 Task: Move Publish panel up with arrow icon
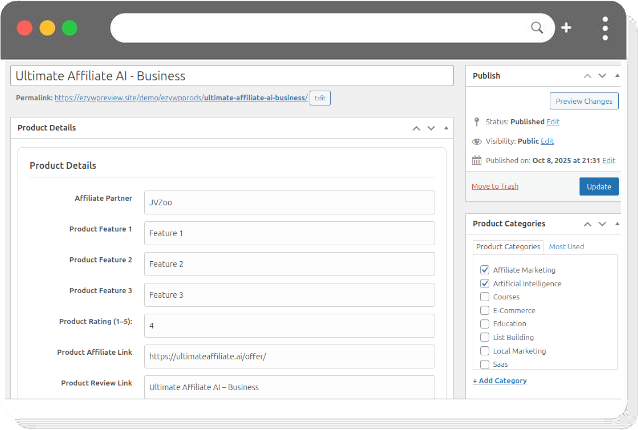pos(585,76)
